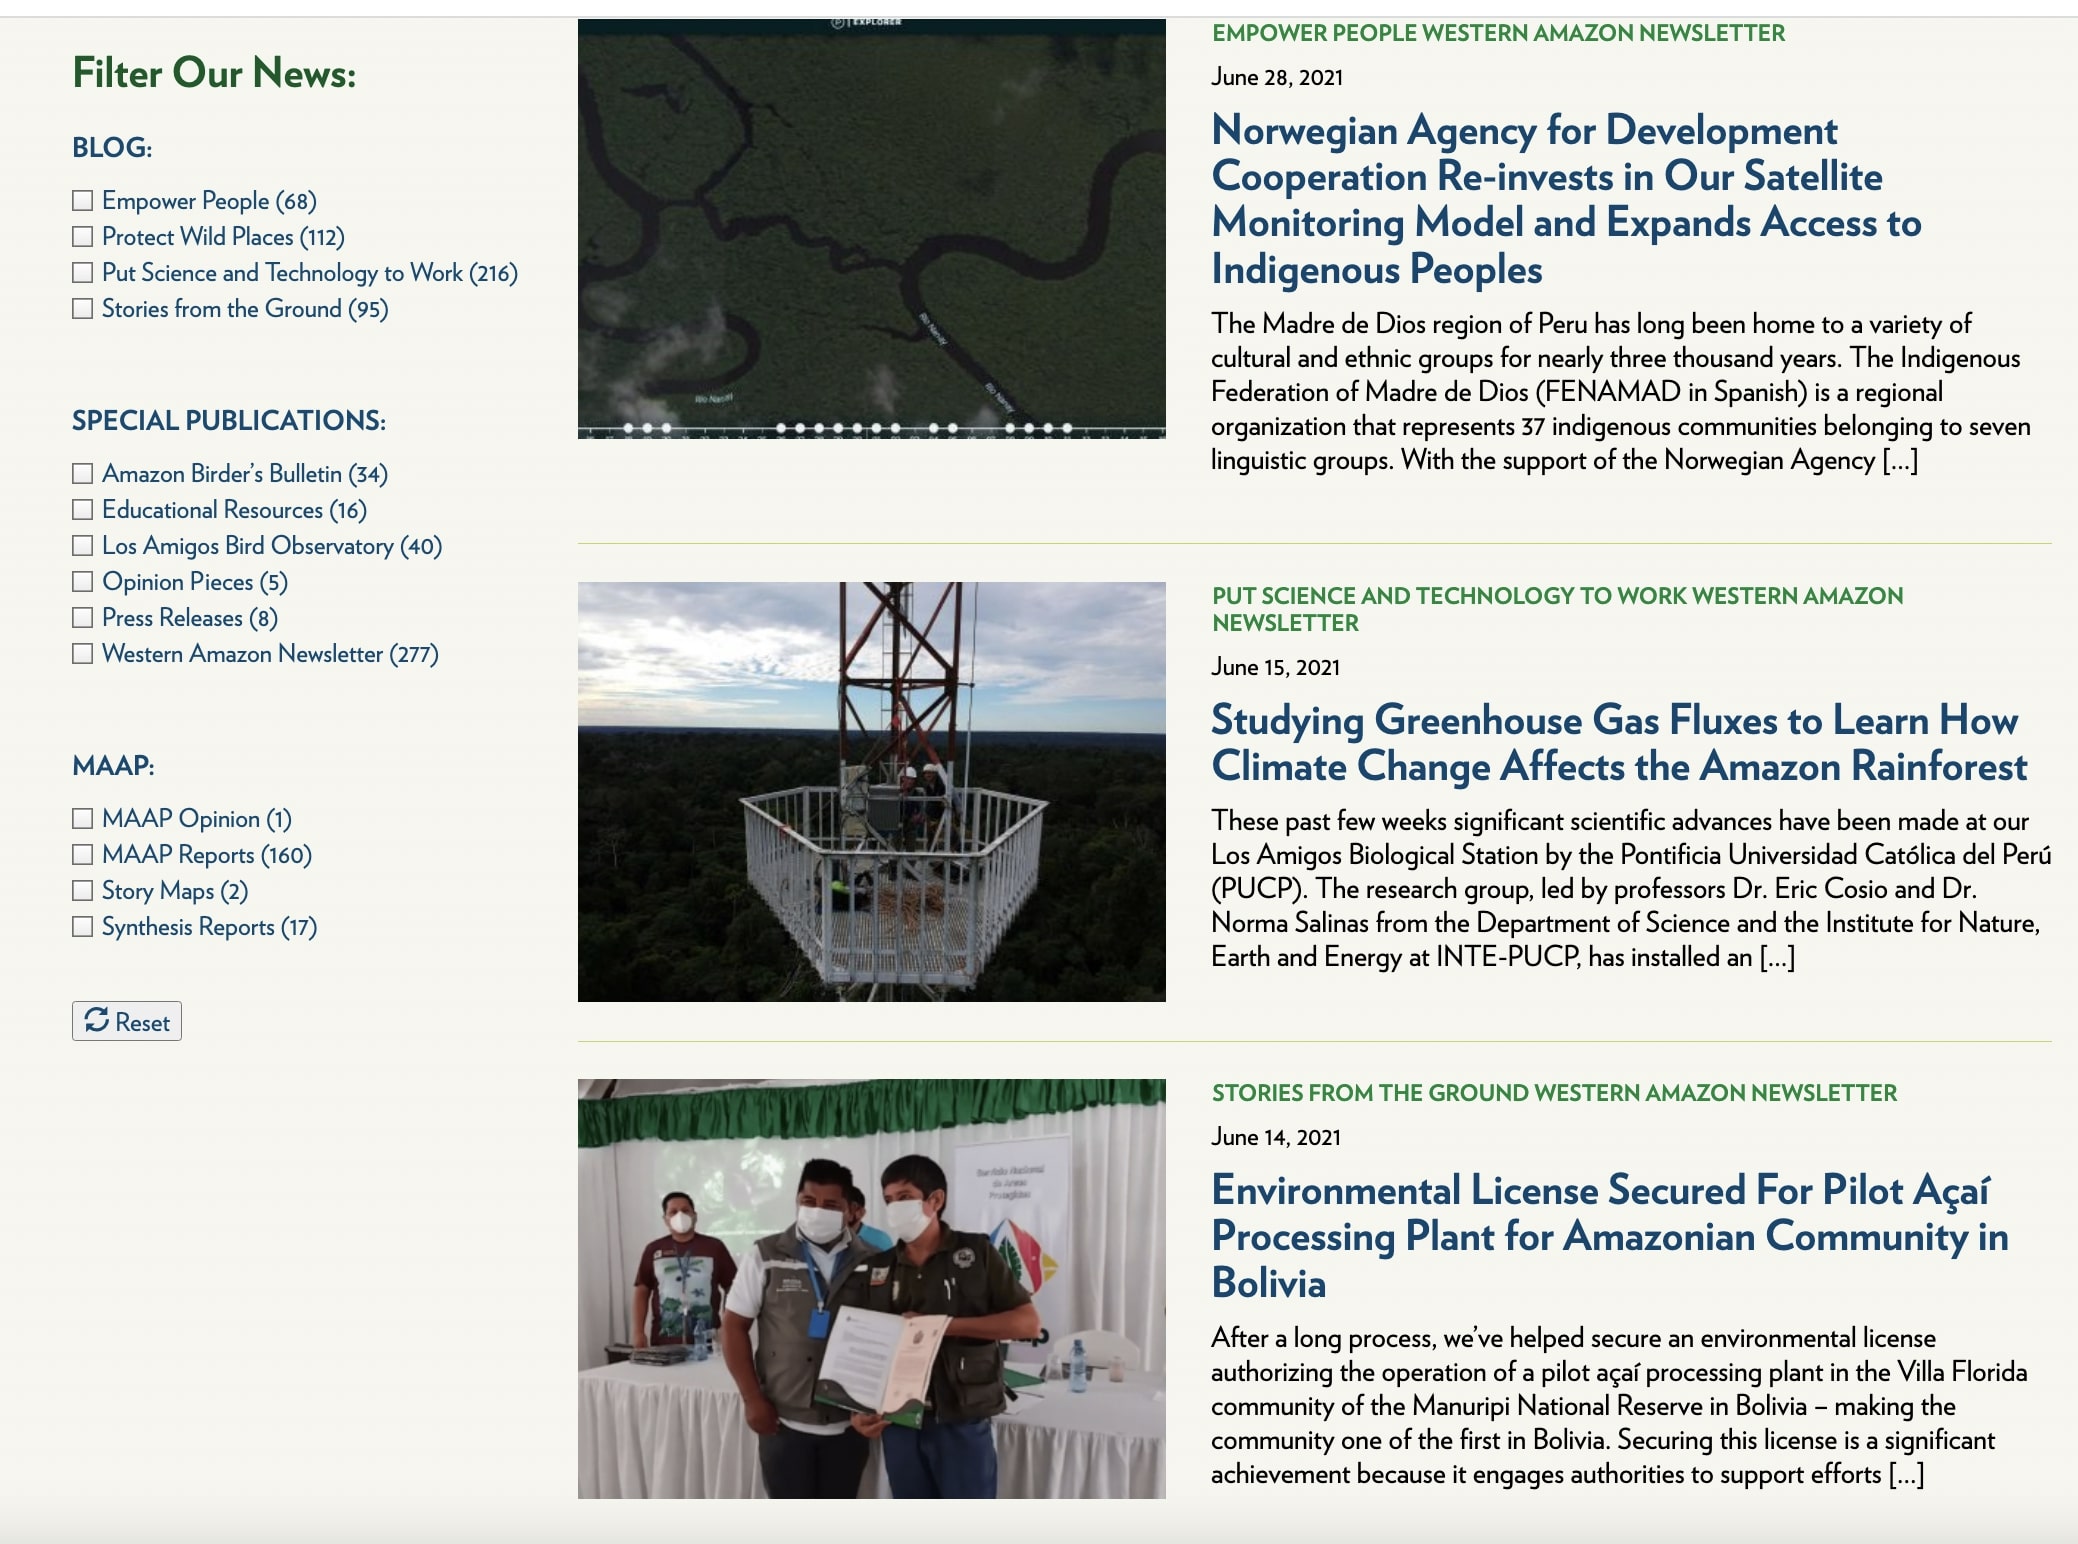The width and height of the screenshot is (2078, 1544).
Task: Enable the MAAP Reports checkbox
Action: point(83,855)
